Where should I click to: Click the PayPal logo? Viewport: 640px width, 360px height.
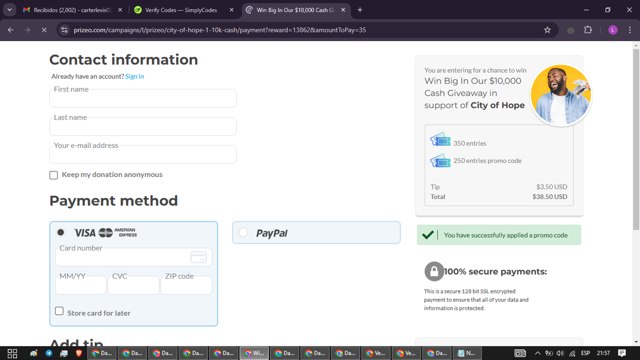pyautogui.click(x=272, y=233)
